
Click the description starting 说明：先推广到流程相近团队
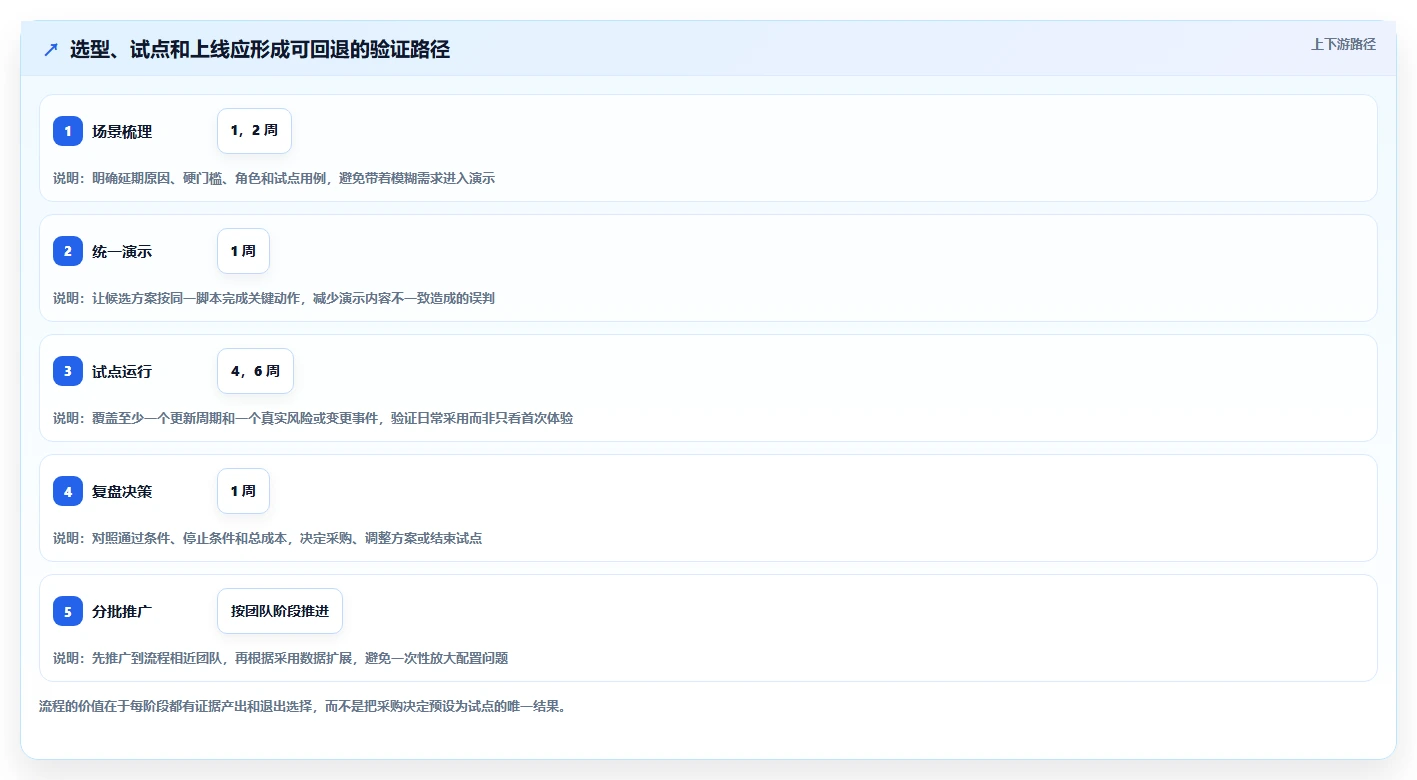281,658
